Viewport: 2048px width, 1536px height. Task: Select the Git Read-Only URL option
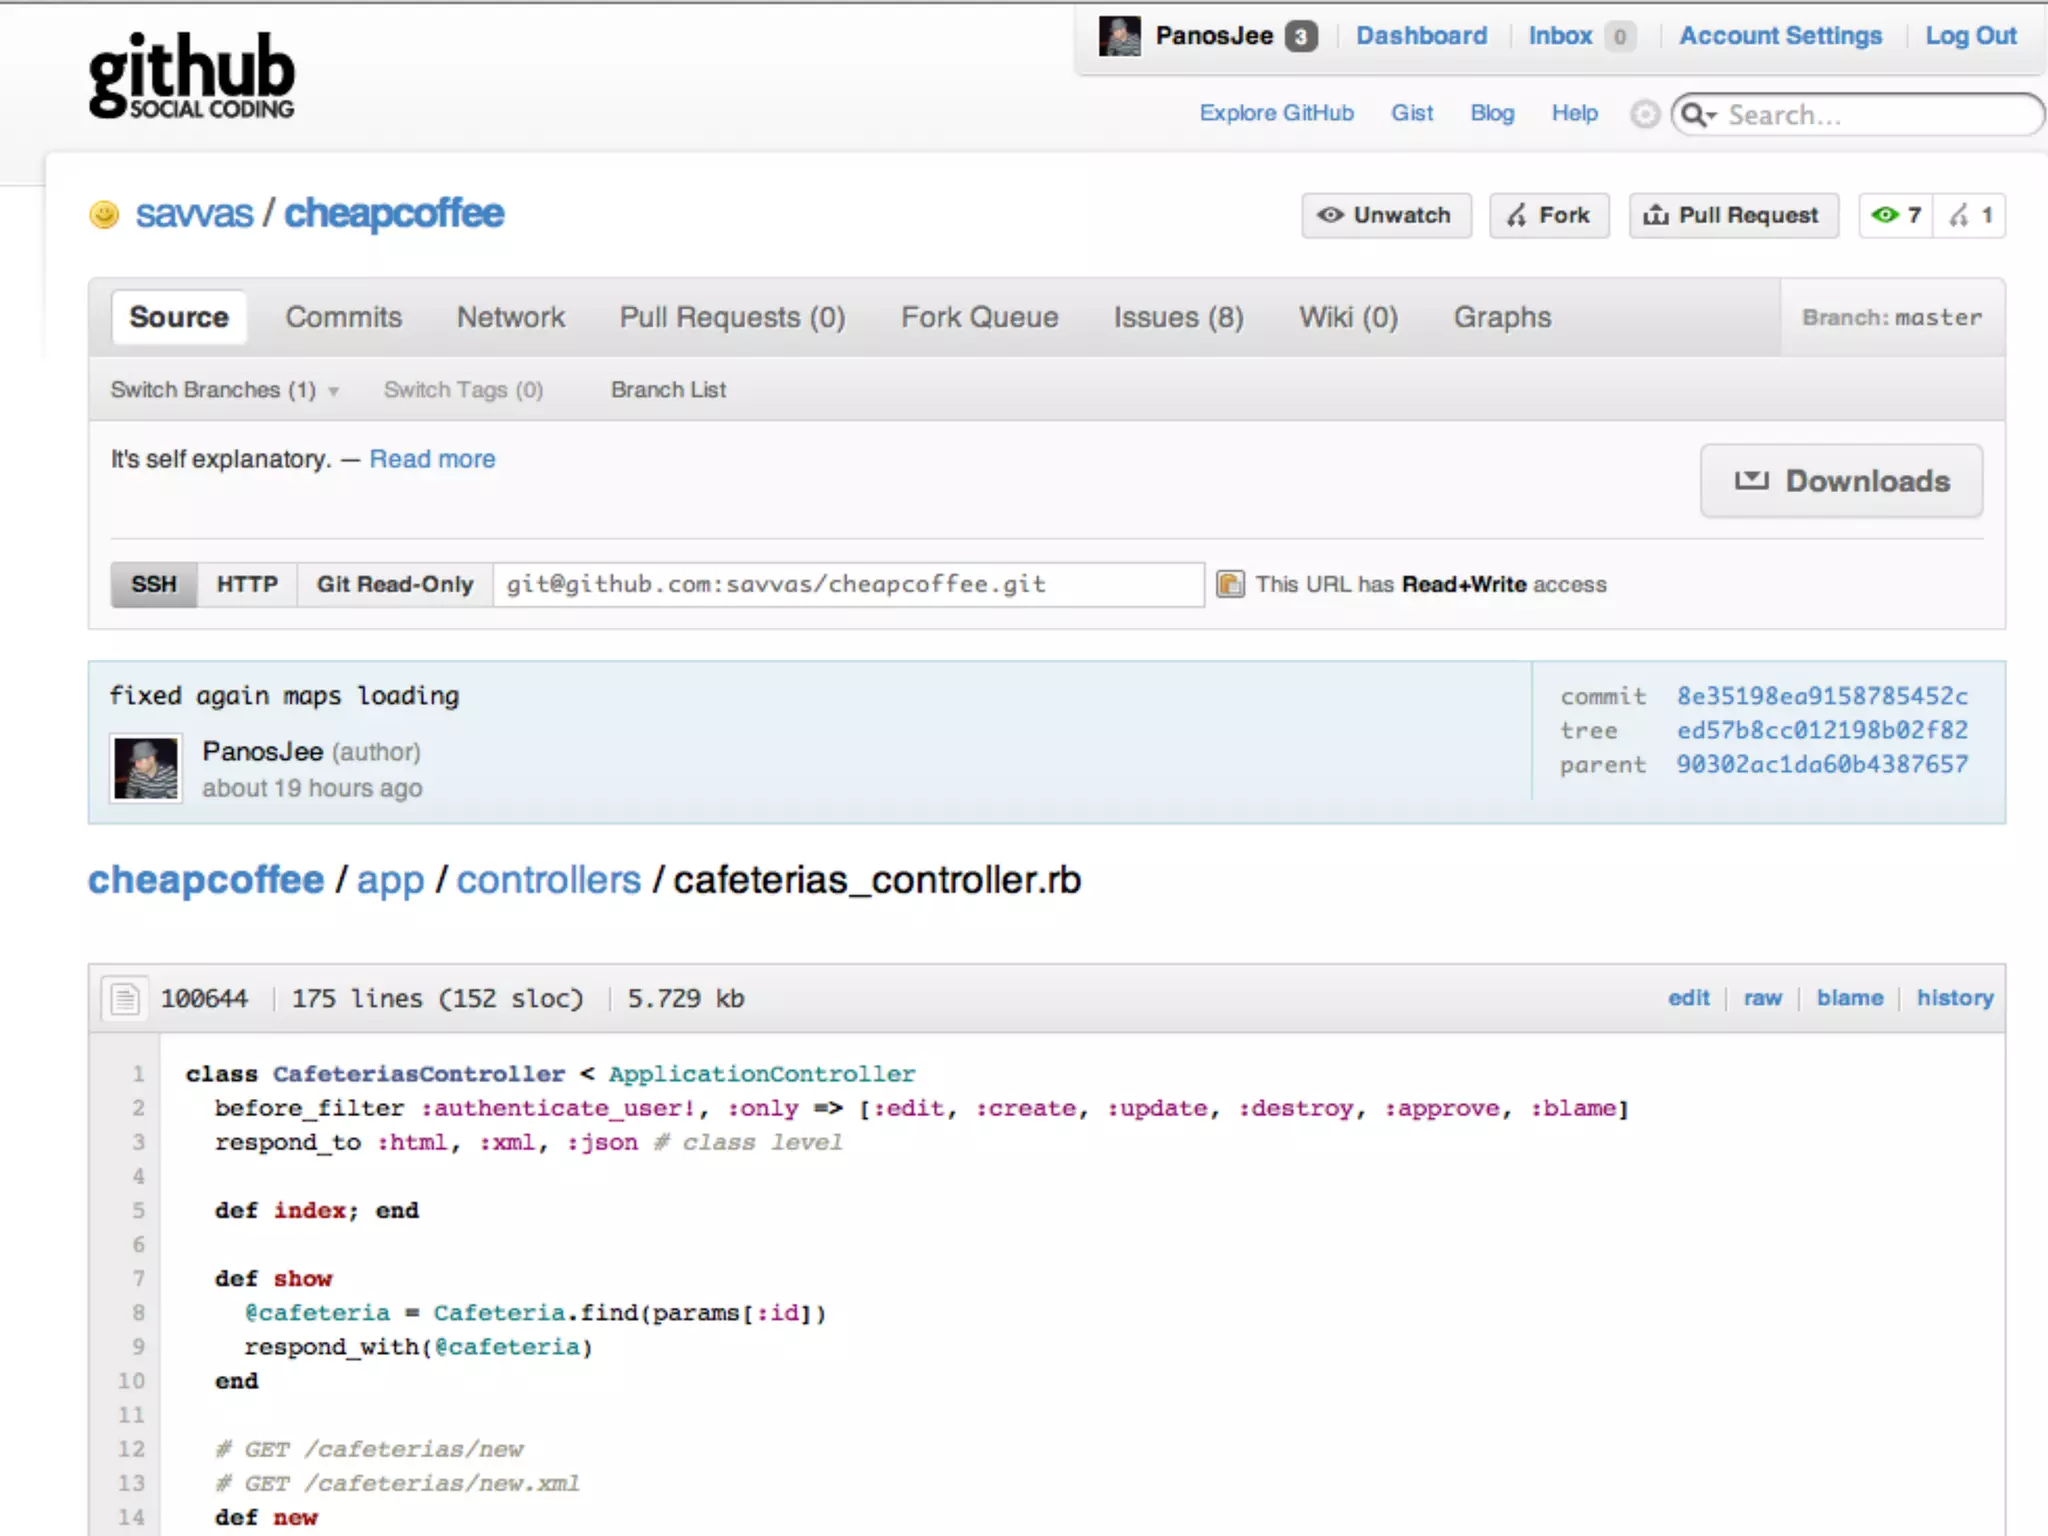pos(395,584)
